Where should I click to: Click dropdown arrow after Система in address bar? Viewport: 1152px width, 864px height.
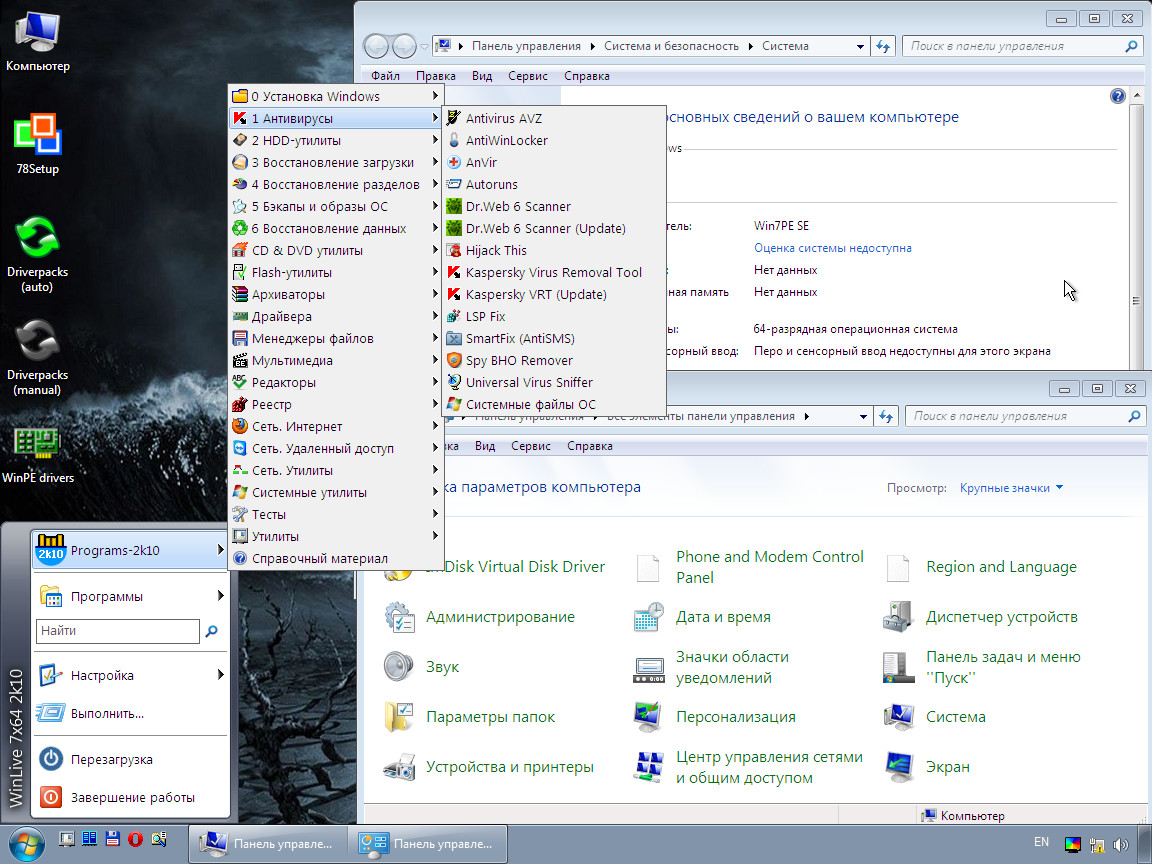pos(858,45)
